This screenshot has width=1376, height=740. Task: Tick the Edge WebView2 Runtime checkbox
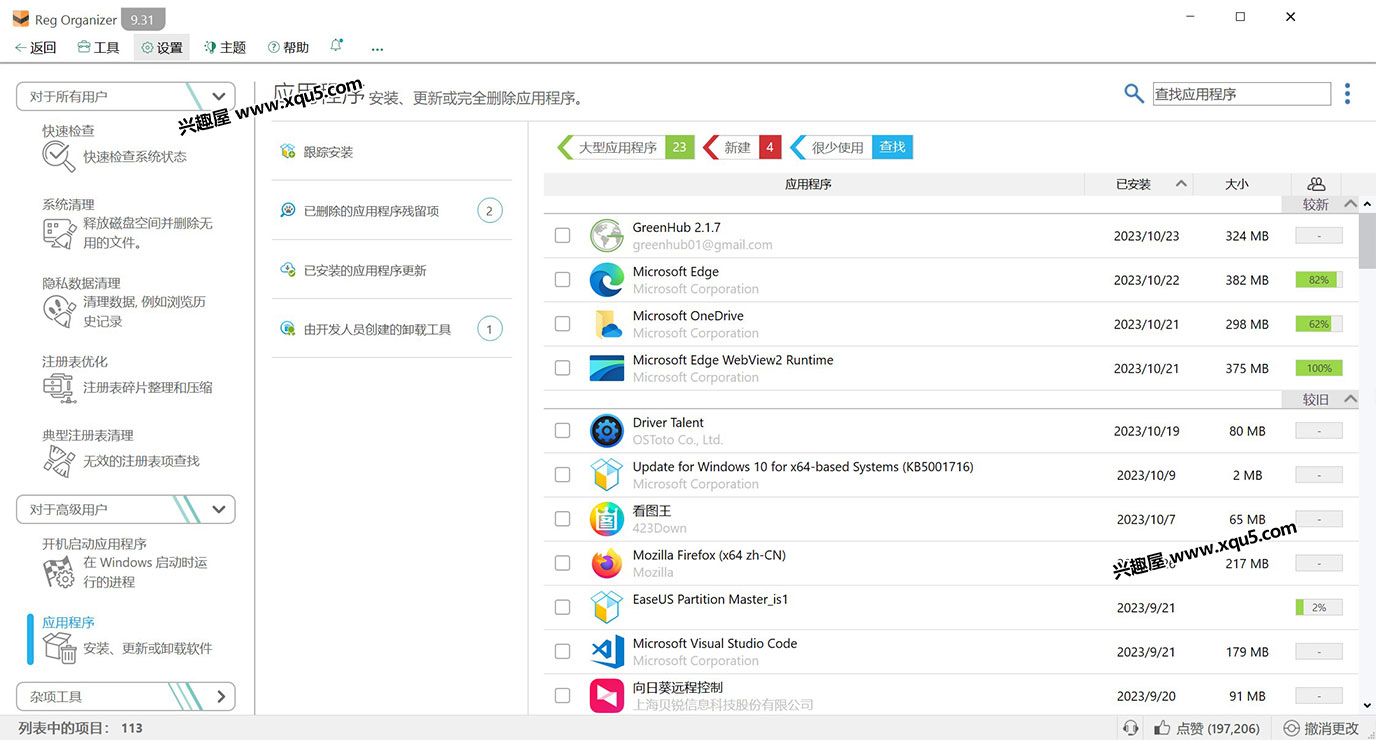pyautogui.click(x=562, y=368)
